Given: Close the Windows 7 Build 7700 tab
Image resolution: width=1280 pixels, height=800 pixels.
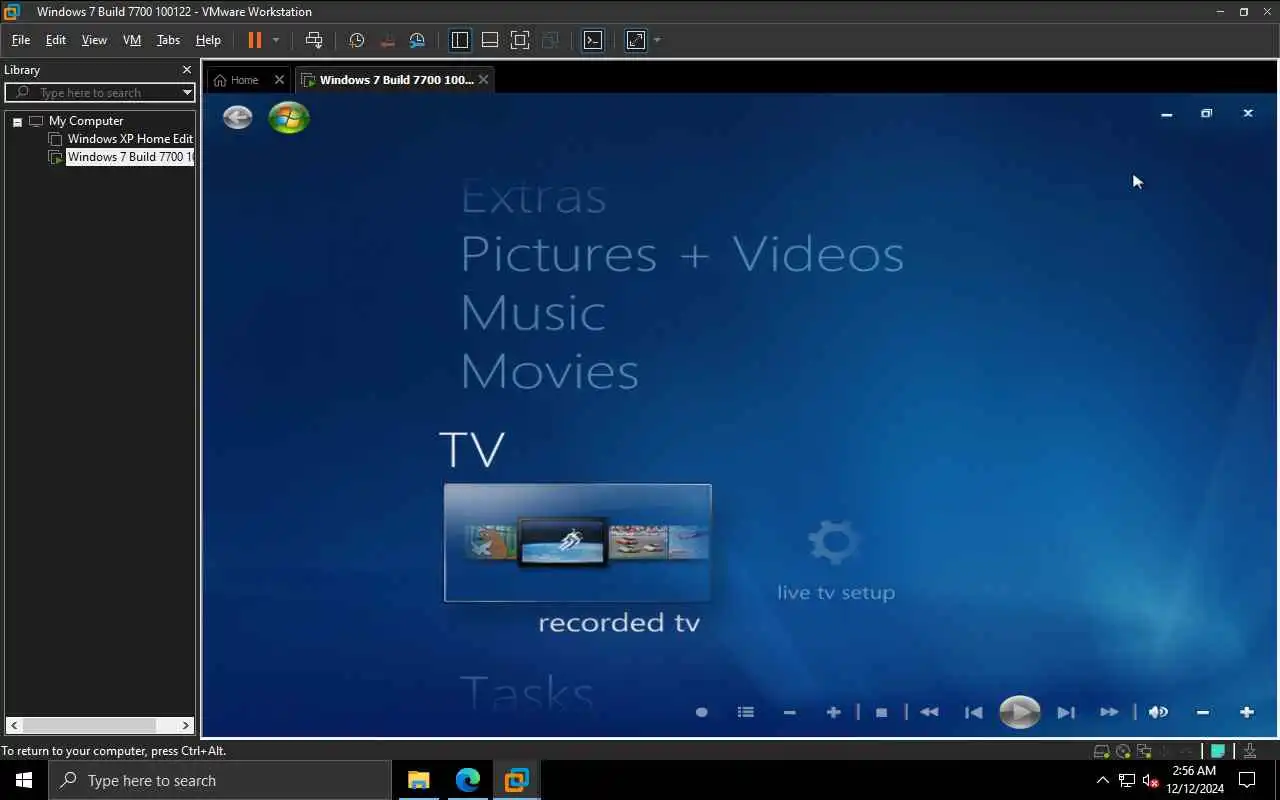Looking at the screenshot, I should click(x=484, y=80).
